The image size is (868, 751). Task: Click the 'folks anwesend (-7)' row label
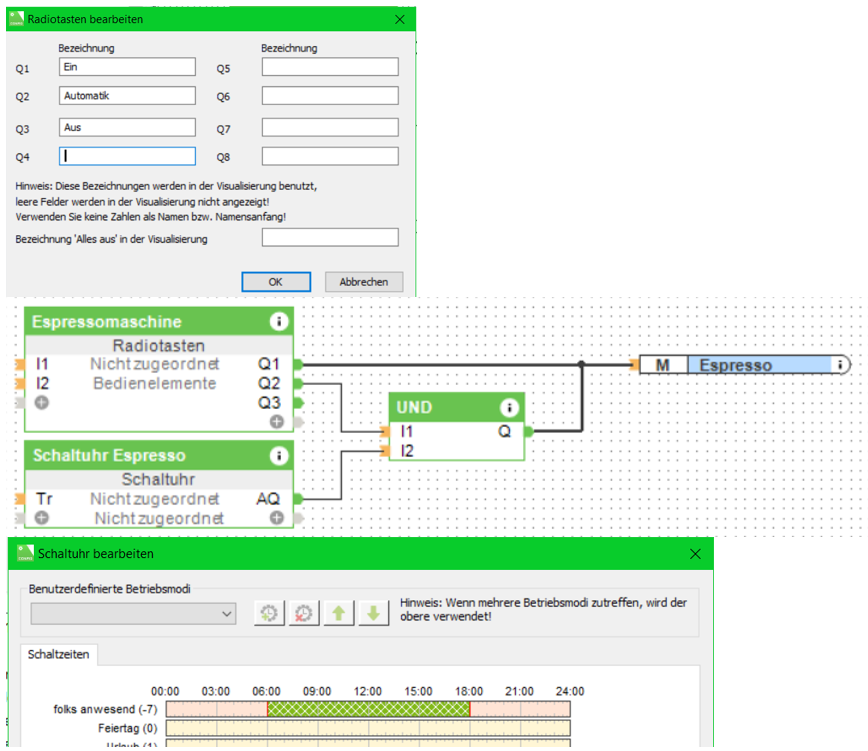(x=105, y=709)
